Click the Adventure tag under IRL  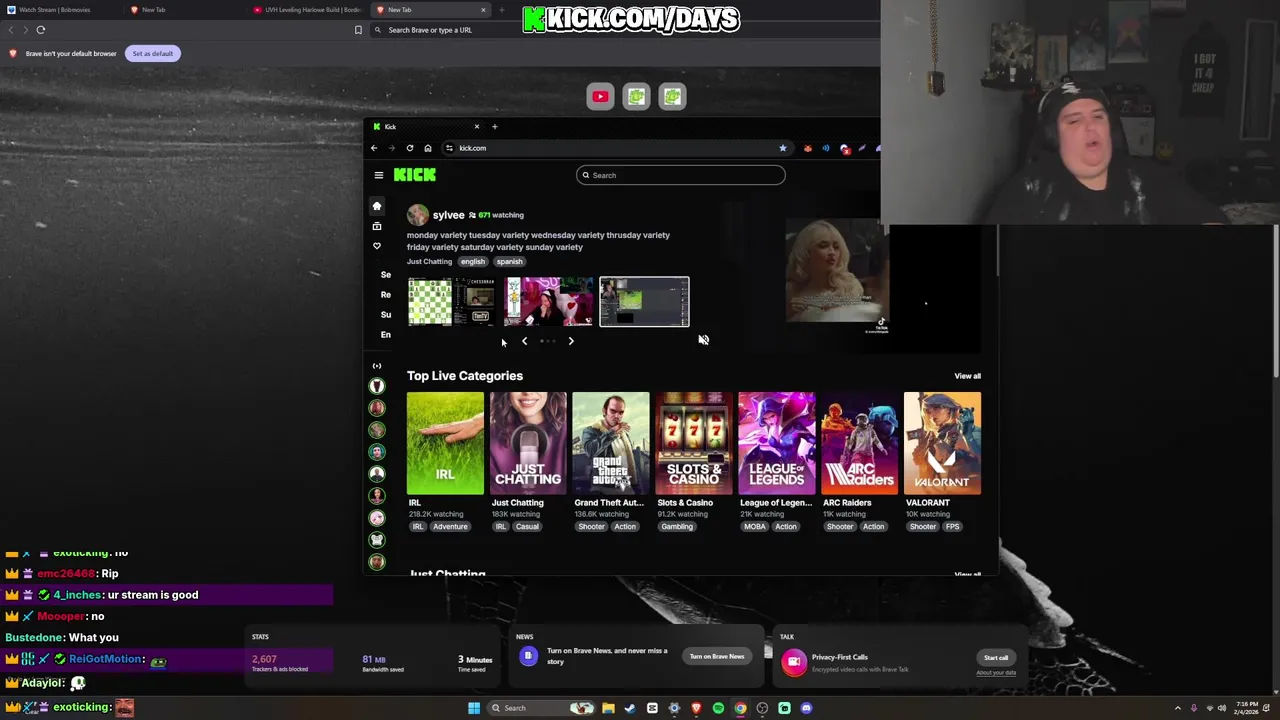click(450, 527)
